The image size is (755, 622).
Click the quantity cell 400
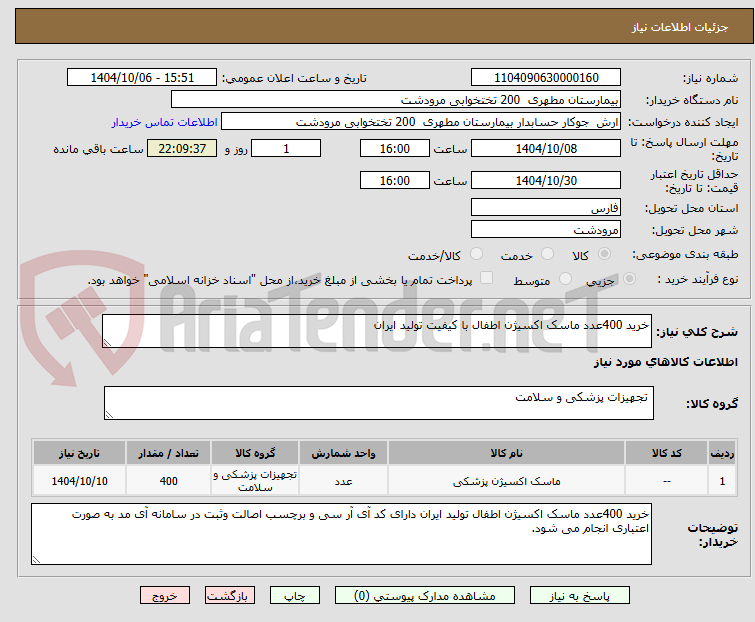pos(169,480)
